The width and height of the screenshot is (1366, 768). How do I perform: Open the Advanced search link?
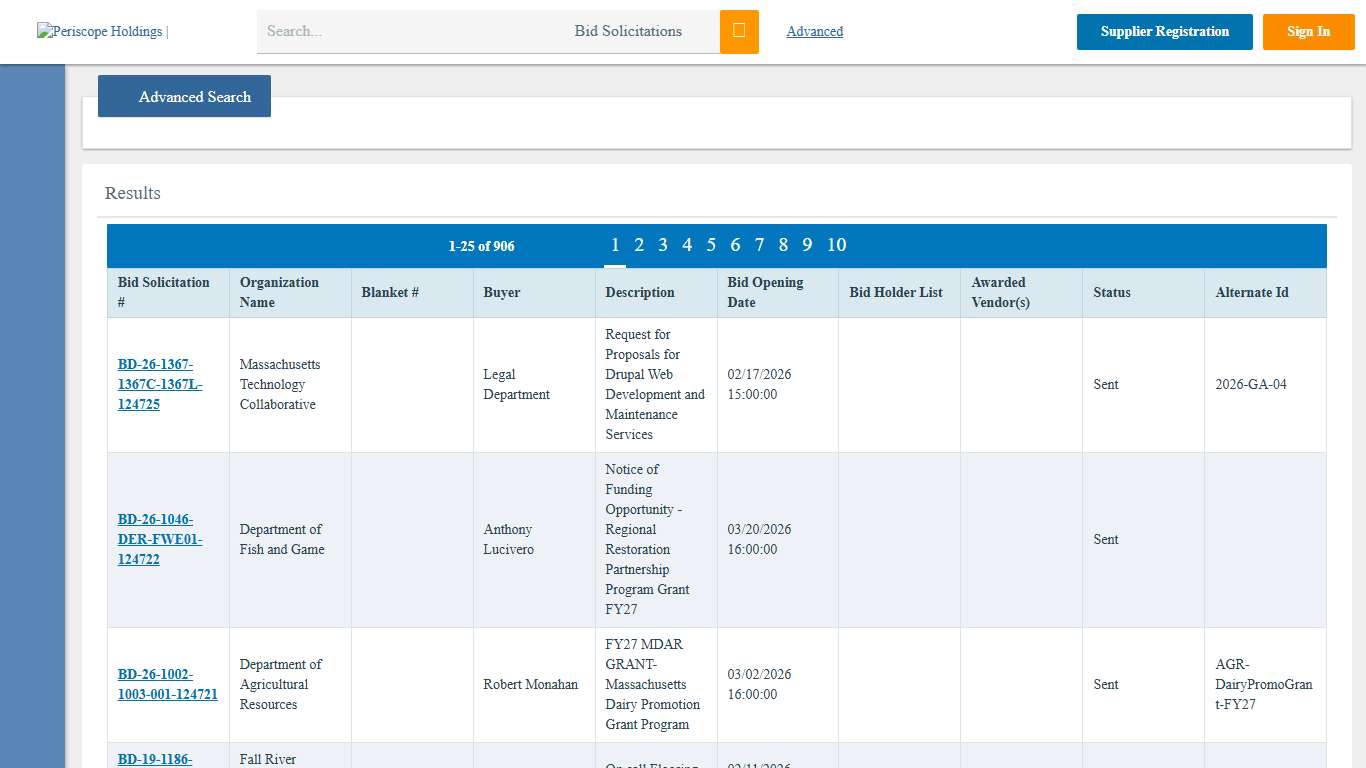click(814, 31)
